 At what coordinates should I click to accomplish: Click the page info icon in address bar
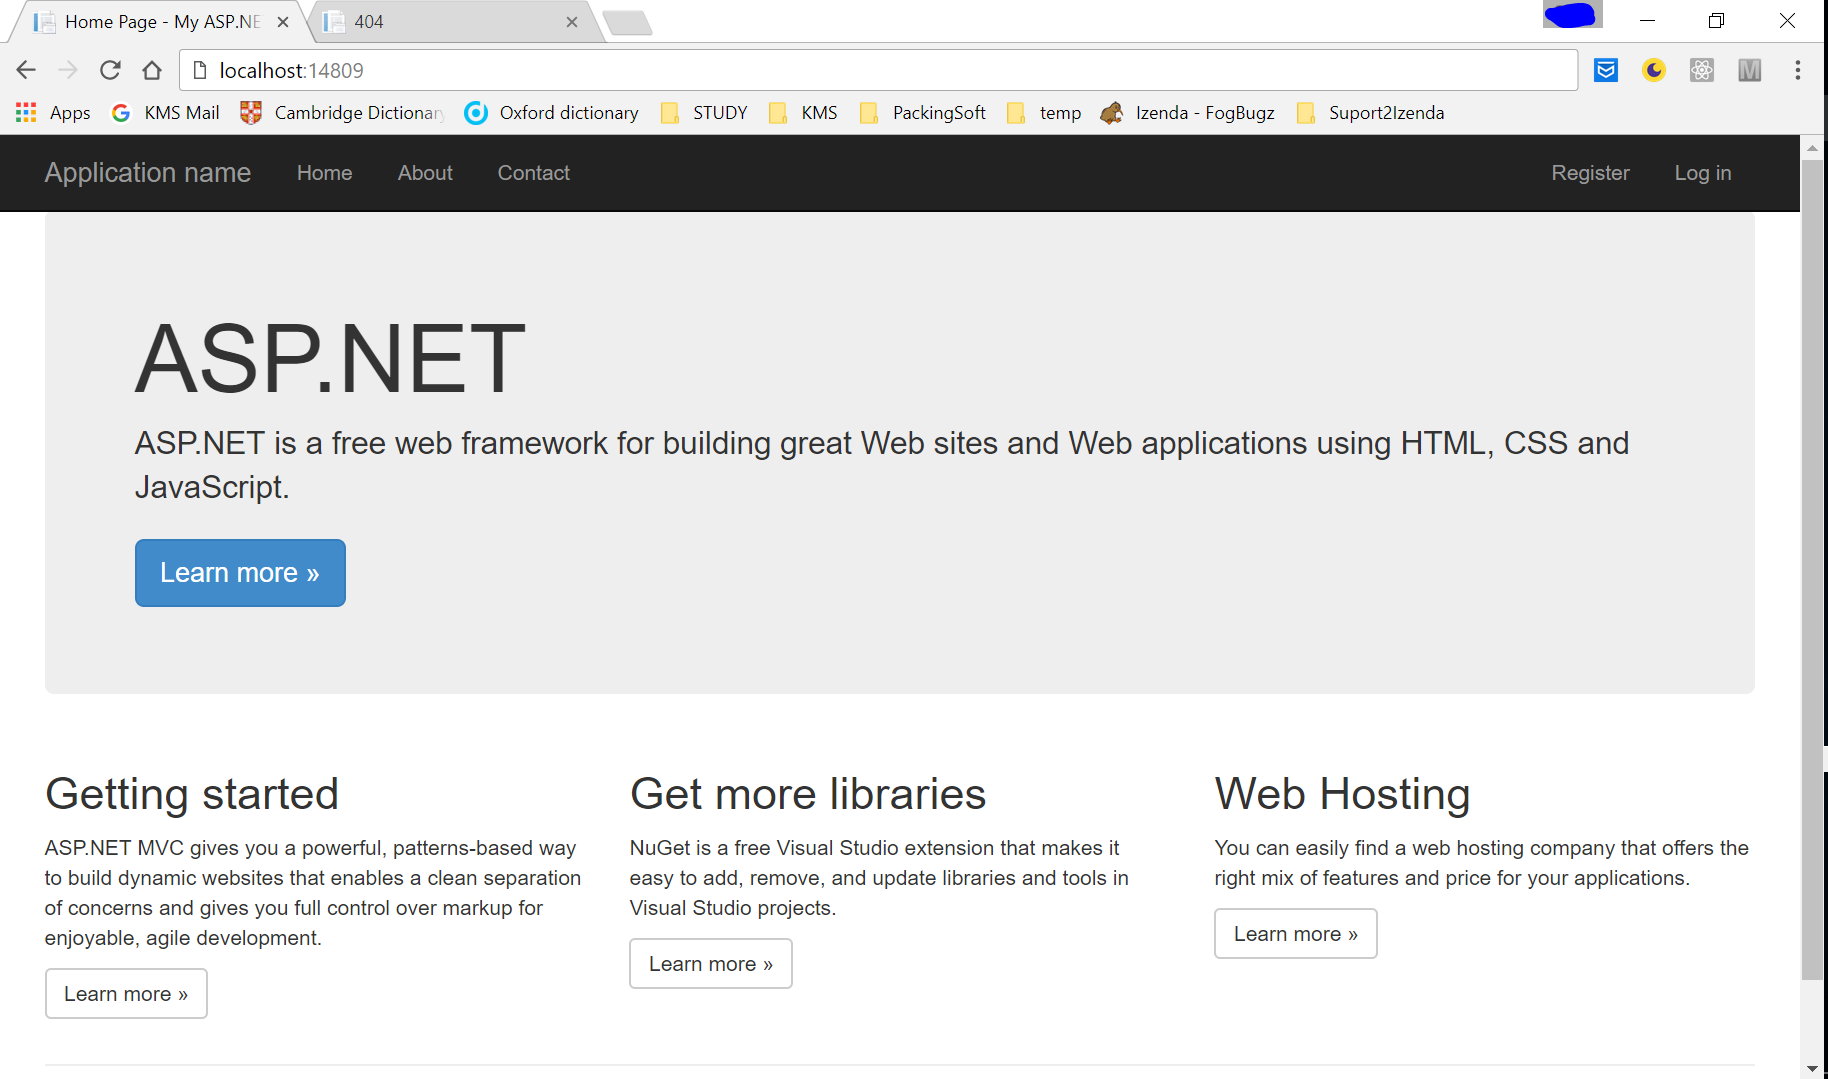coord(199,70)
